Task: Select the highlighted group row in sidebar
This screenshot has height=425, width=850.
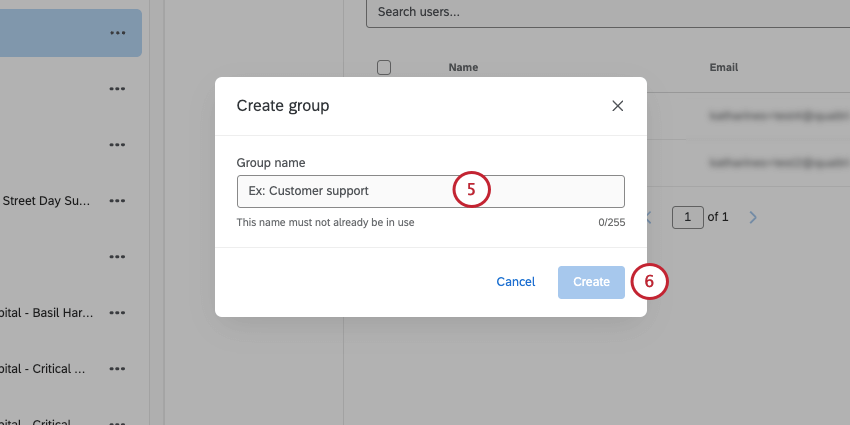Action: (x=50, y=33)
